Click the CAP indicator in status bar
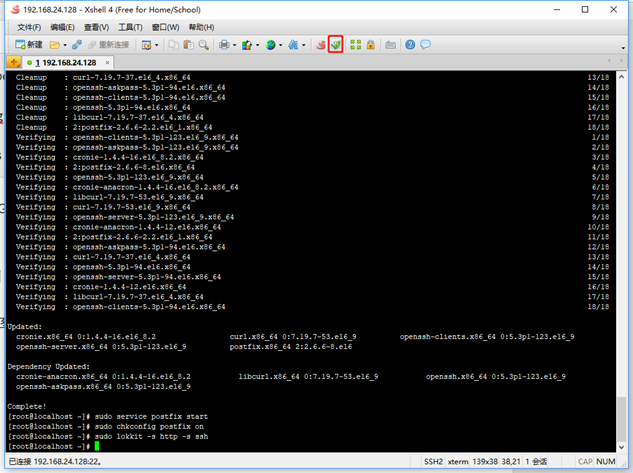 pyautogui.click(x=585, y=461)
